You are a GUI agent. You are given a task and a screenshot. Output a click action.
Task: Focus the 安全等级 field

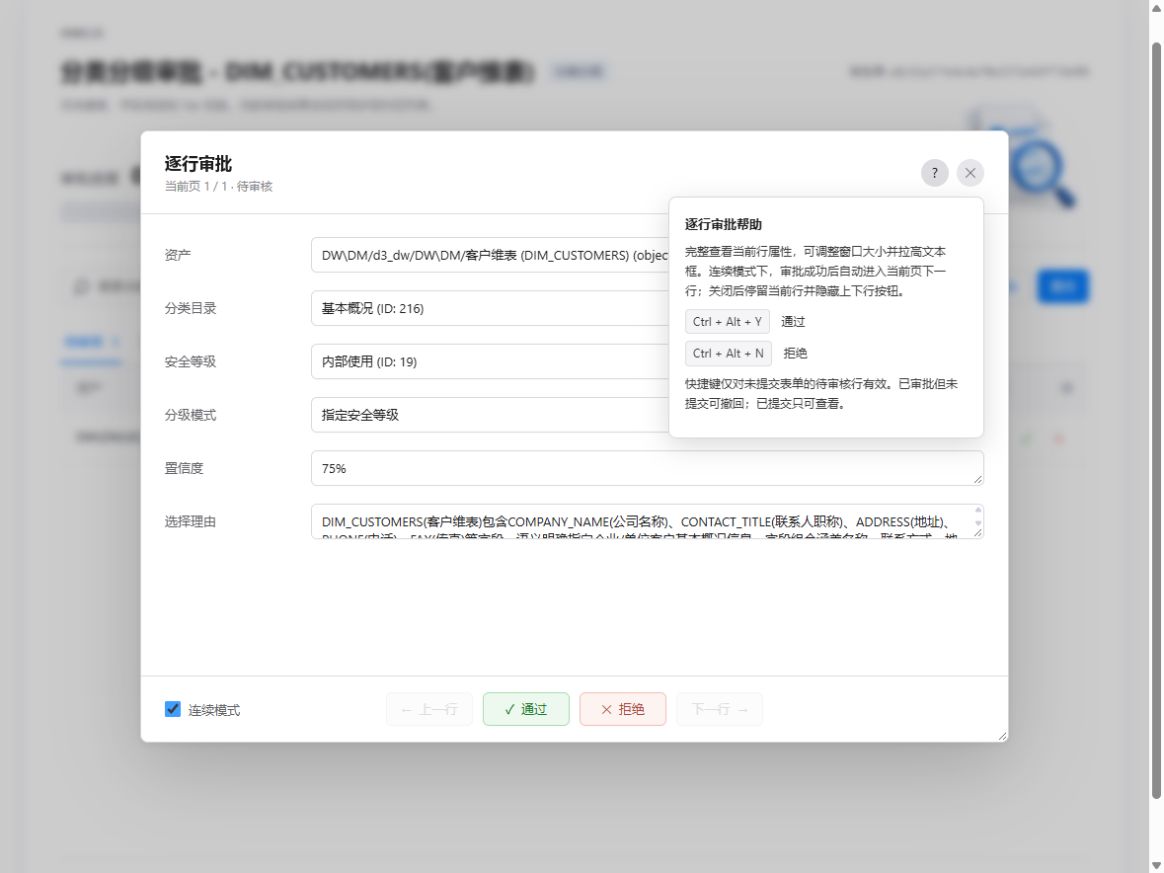(490, 362)
